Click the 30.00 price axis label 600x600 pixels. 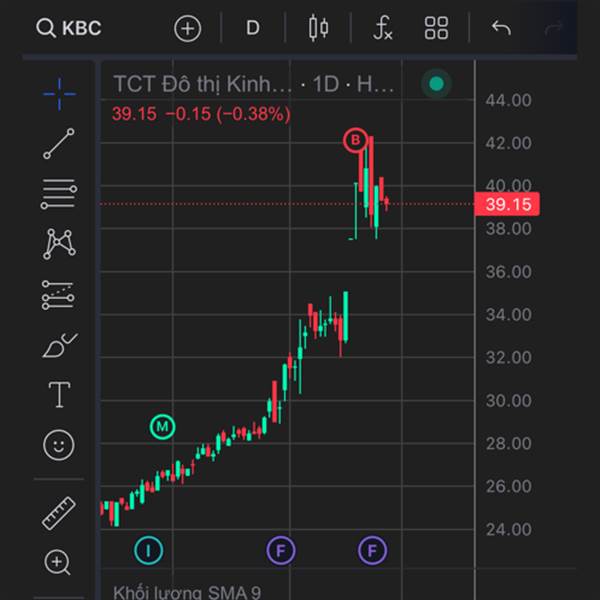pyautogui.click(x=509, y=401)
